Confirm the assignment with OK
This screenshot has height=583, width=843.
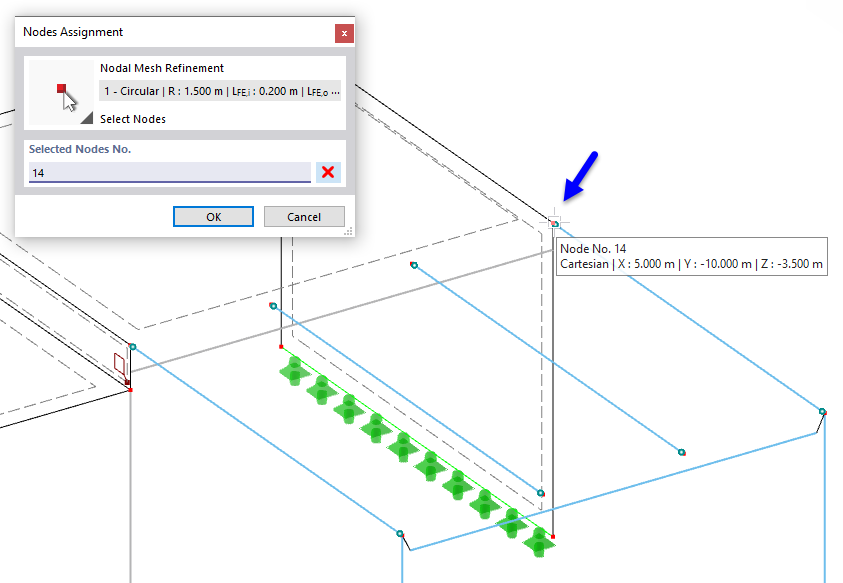pyautogui.click(x=213, y=216)
